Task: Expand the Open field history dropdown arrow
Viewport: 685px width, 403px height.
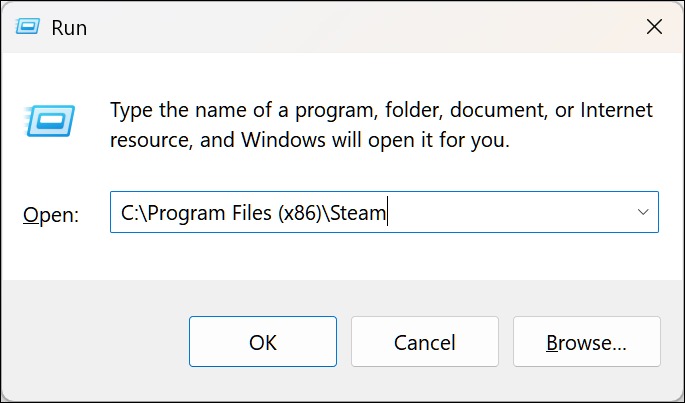Action: [643, 212]
